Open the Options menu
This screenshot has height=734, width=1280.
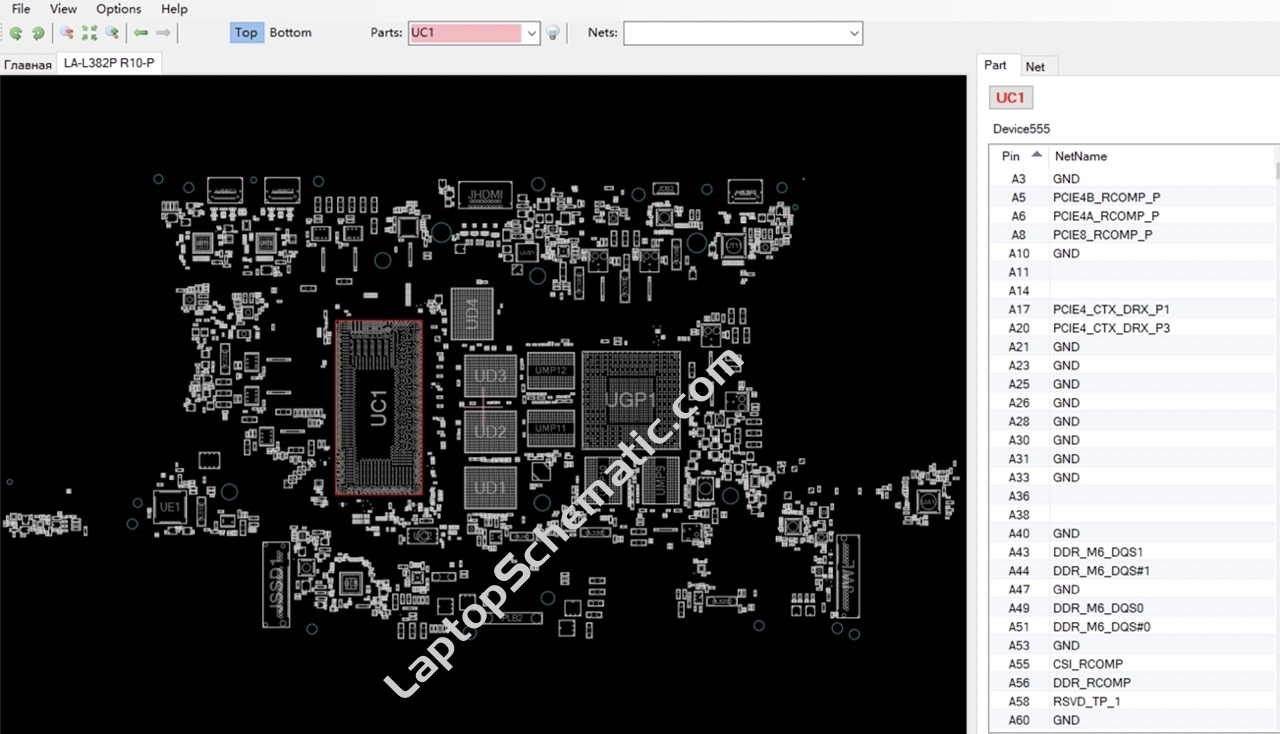(x=119, y=9)
